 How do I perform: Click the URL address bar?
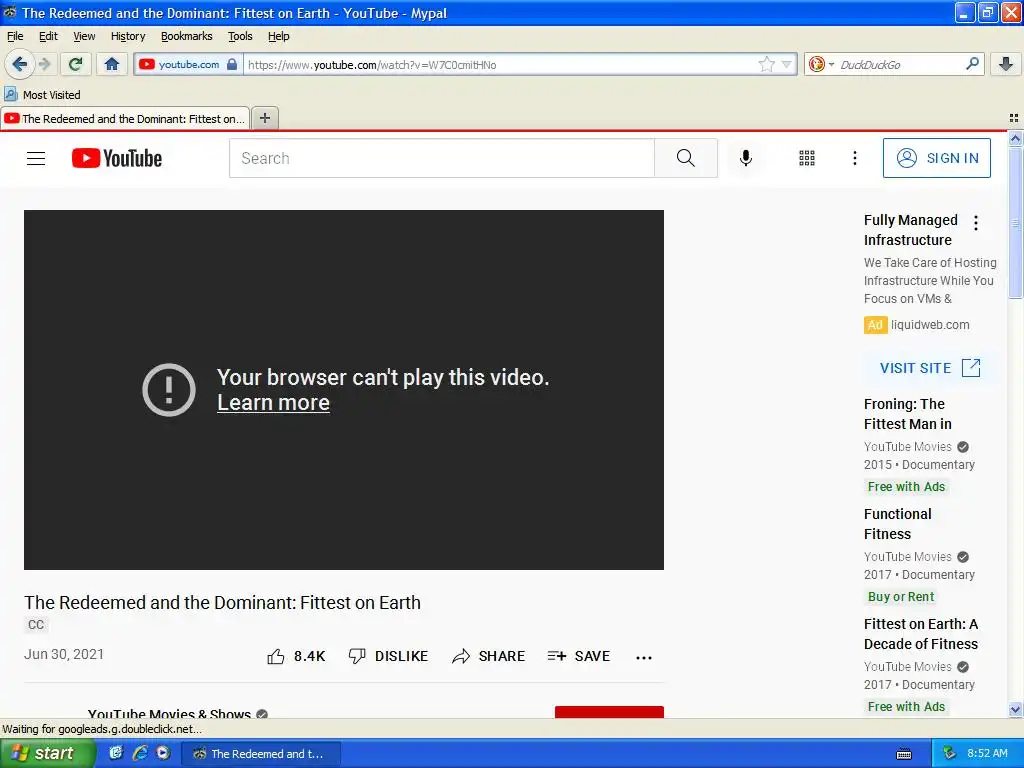tap(500, 64)
